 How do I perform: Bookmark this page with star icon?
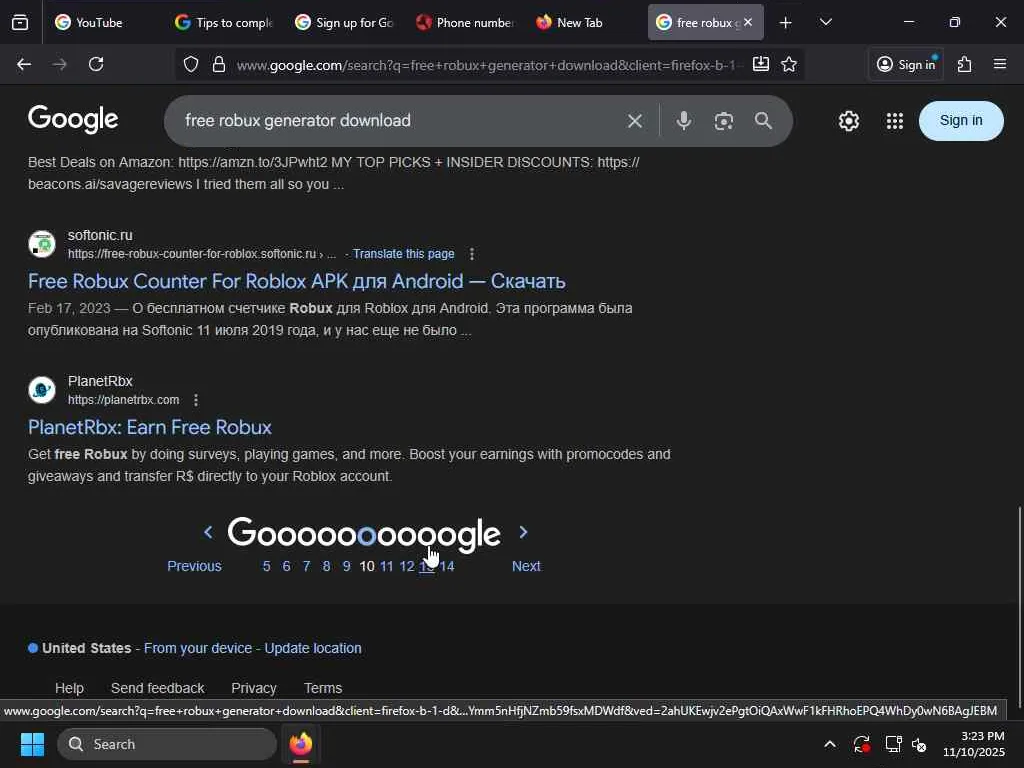pyautogui.click(x=789, y=64)
